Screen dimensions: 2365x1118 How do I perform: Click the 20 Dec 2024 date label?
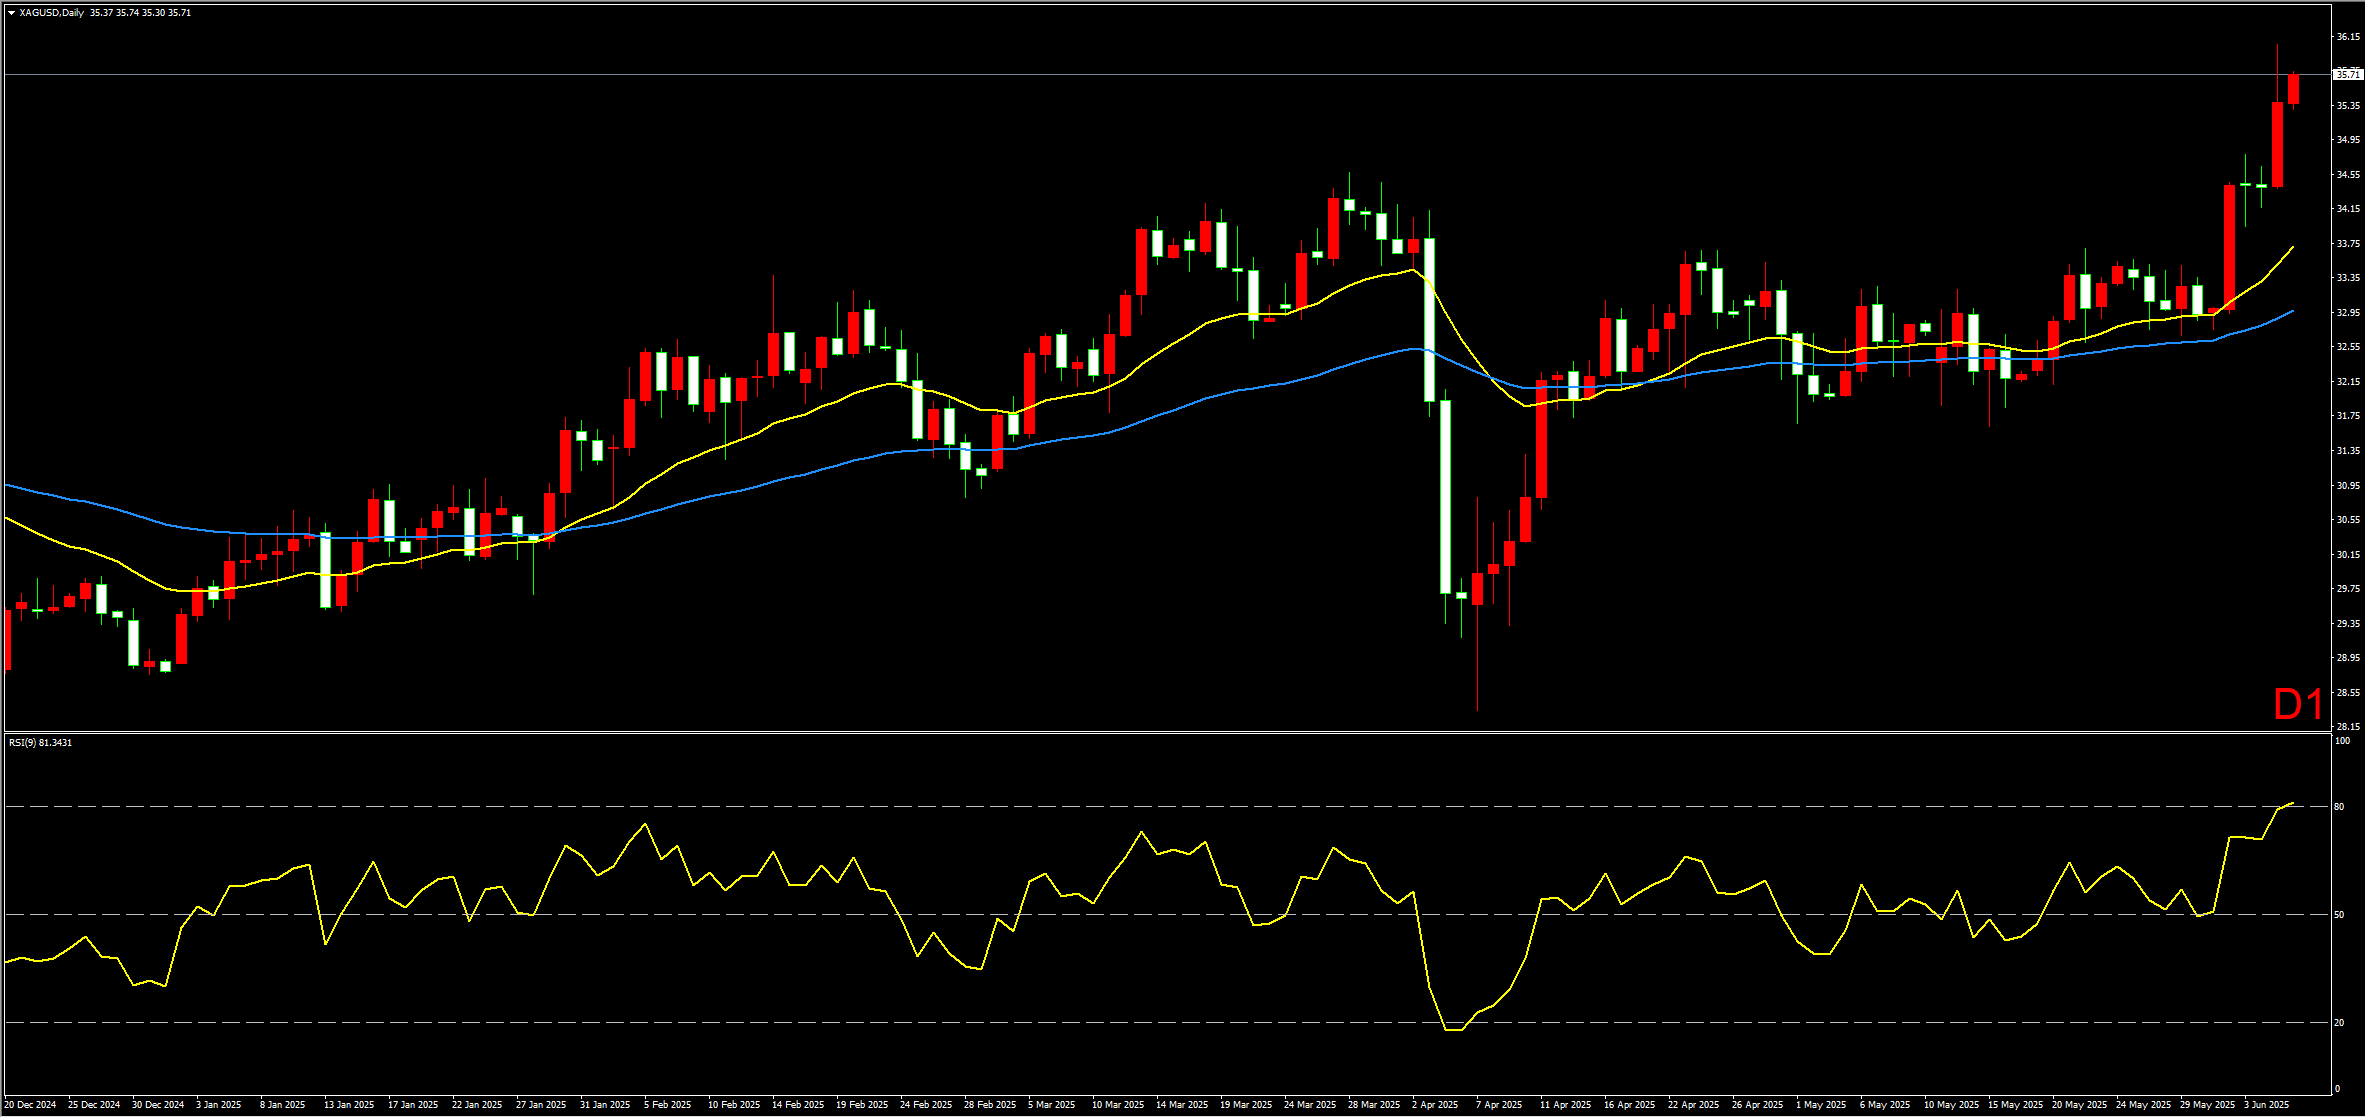pyautogui.click(x=30, y=1105)
